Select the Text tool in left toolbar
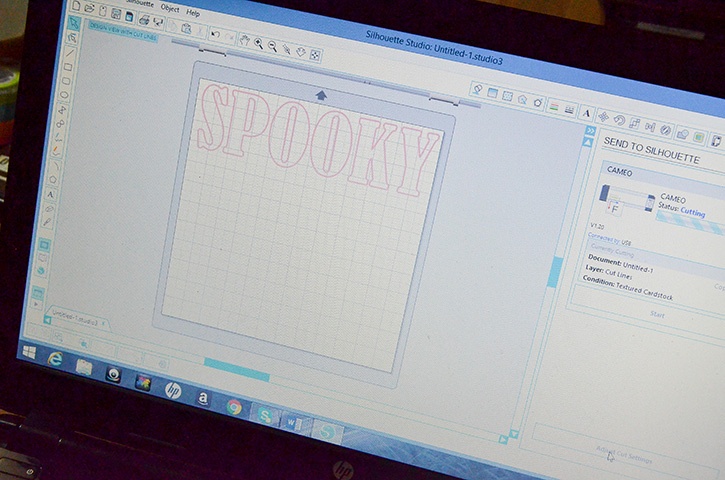725x480 pixels. point(50,194)
